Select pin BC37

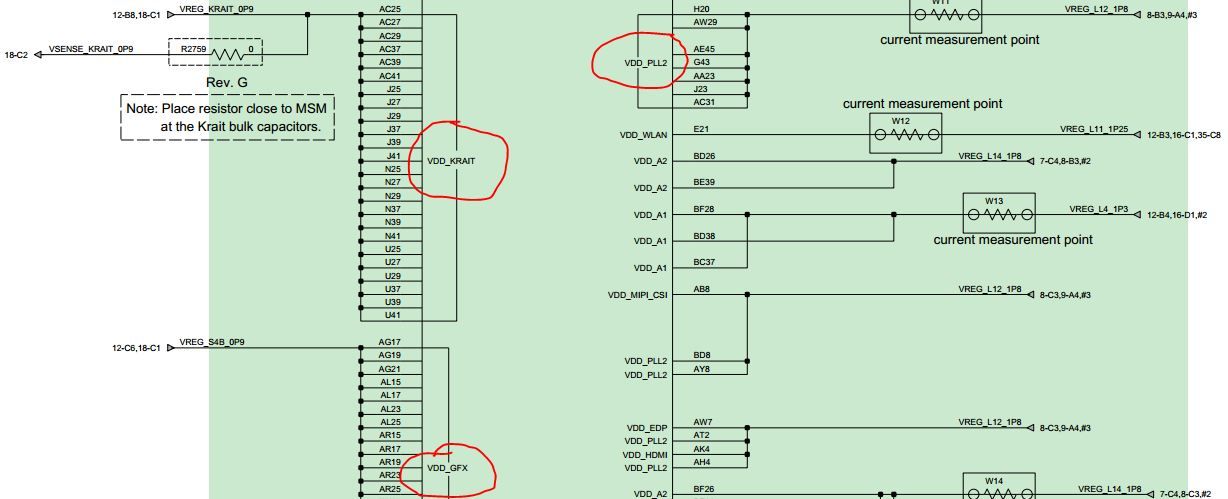(705, 262)
